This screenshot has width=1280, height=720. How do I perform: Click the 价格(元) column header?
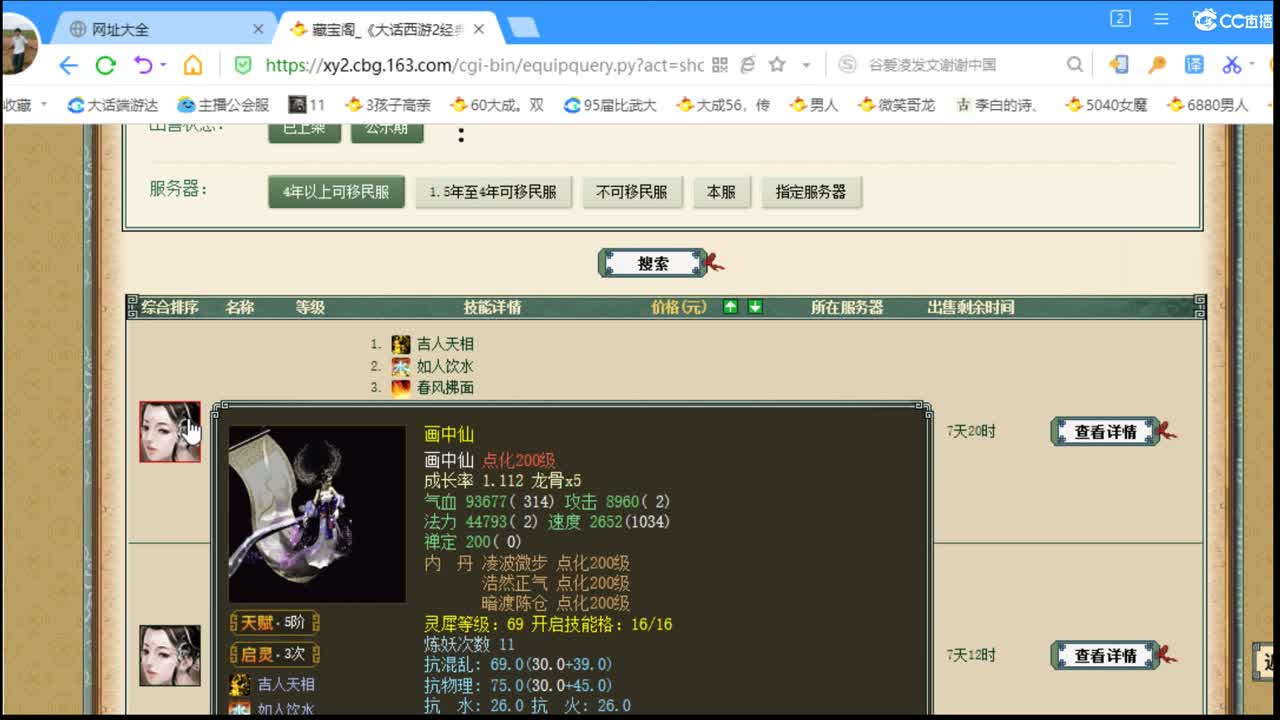pyautogui.click(x=679, y=307)
